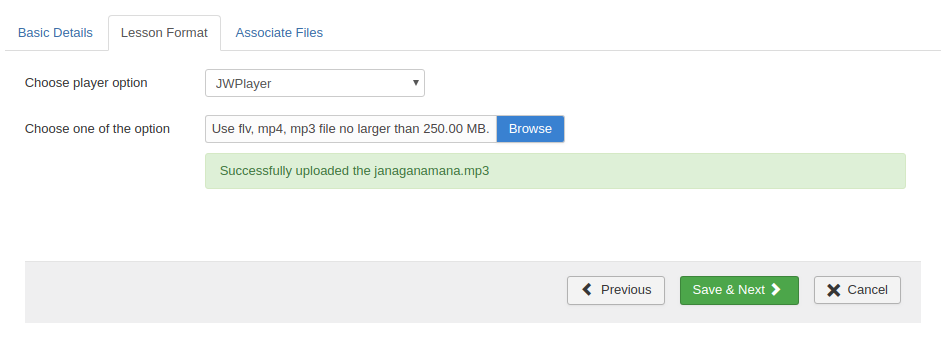Click the janaganamana.mp3 filename in the alert
This screenshot has height=364, width=942.
point(431,171)
